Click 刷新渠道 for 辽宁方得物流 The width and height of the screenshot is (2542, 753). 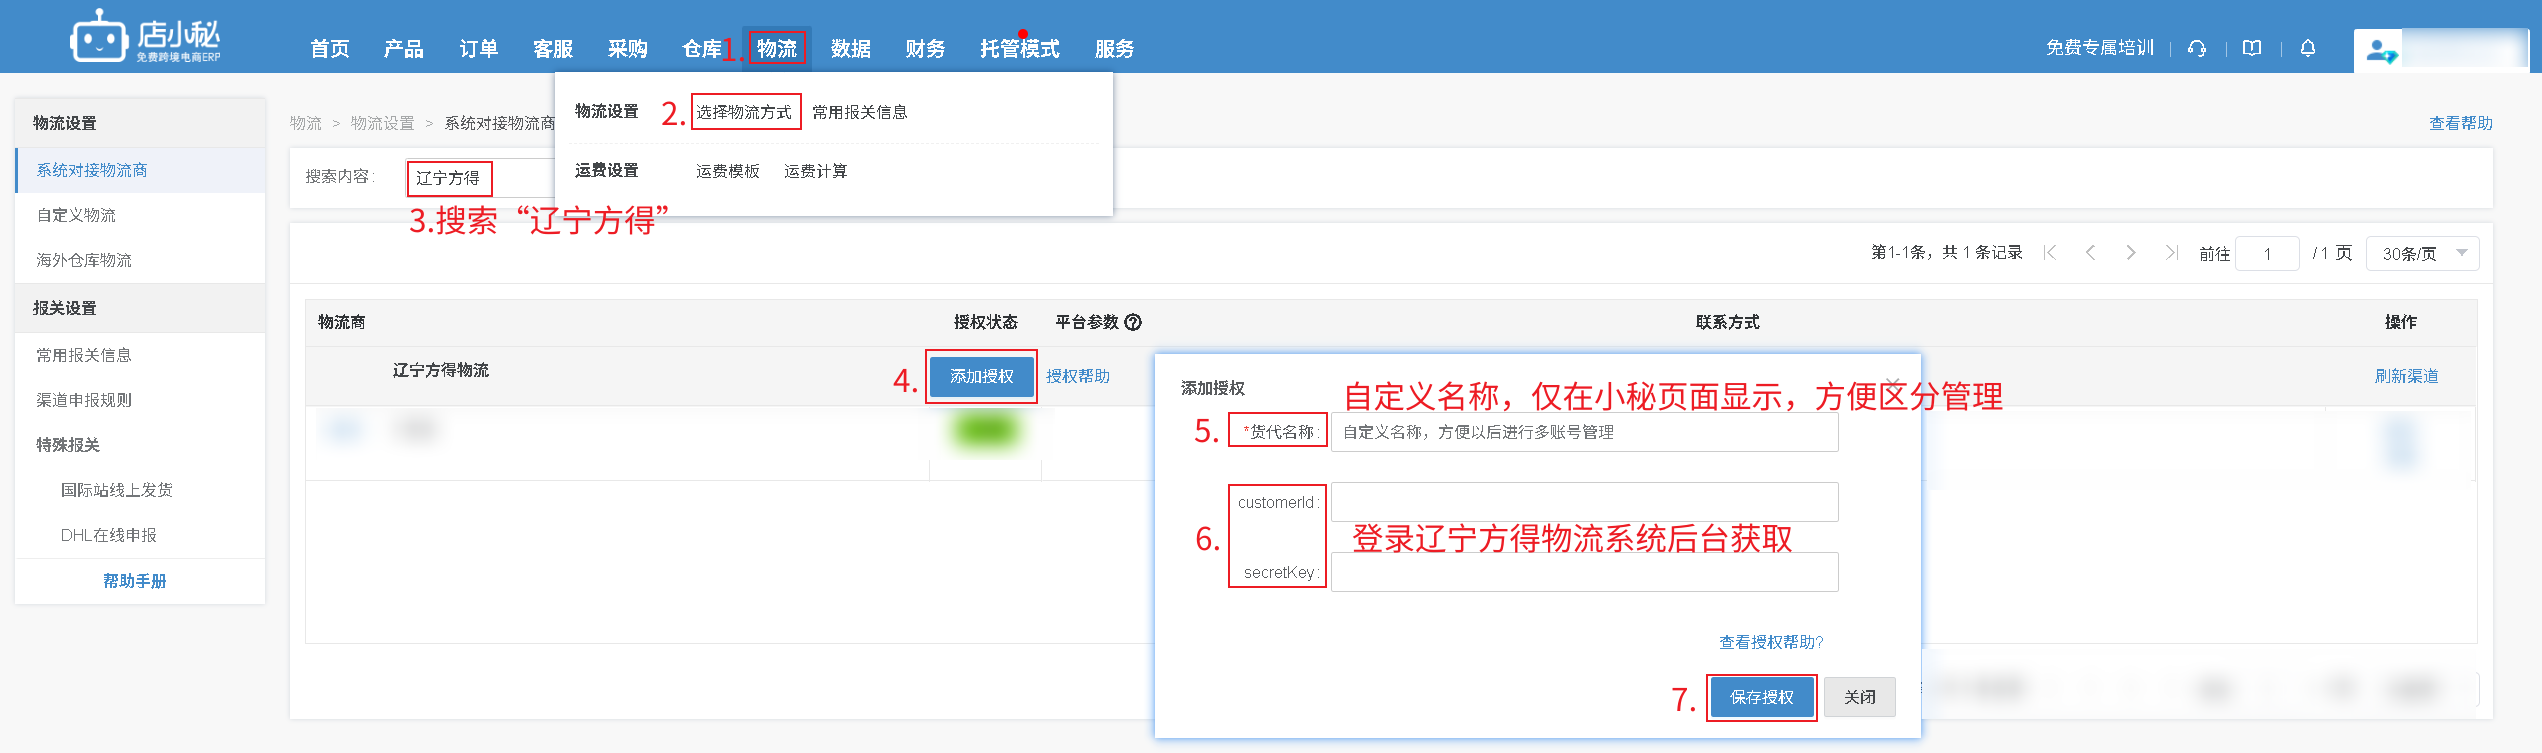tap(2406, 376)
